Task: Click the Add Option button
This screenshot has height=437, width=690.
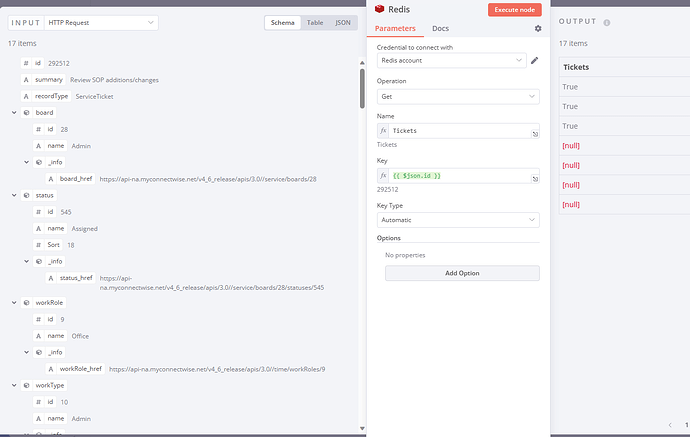Action: tap(462, 273)
